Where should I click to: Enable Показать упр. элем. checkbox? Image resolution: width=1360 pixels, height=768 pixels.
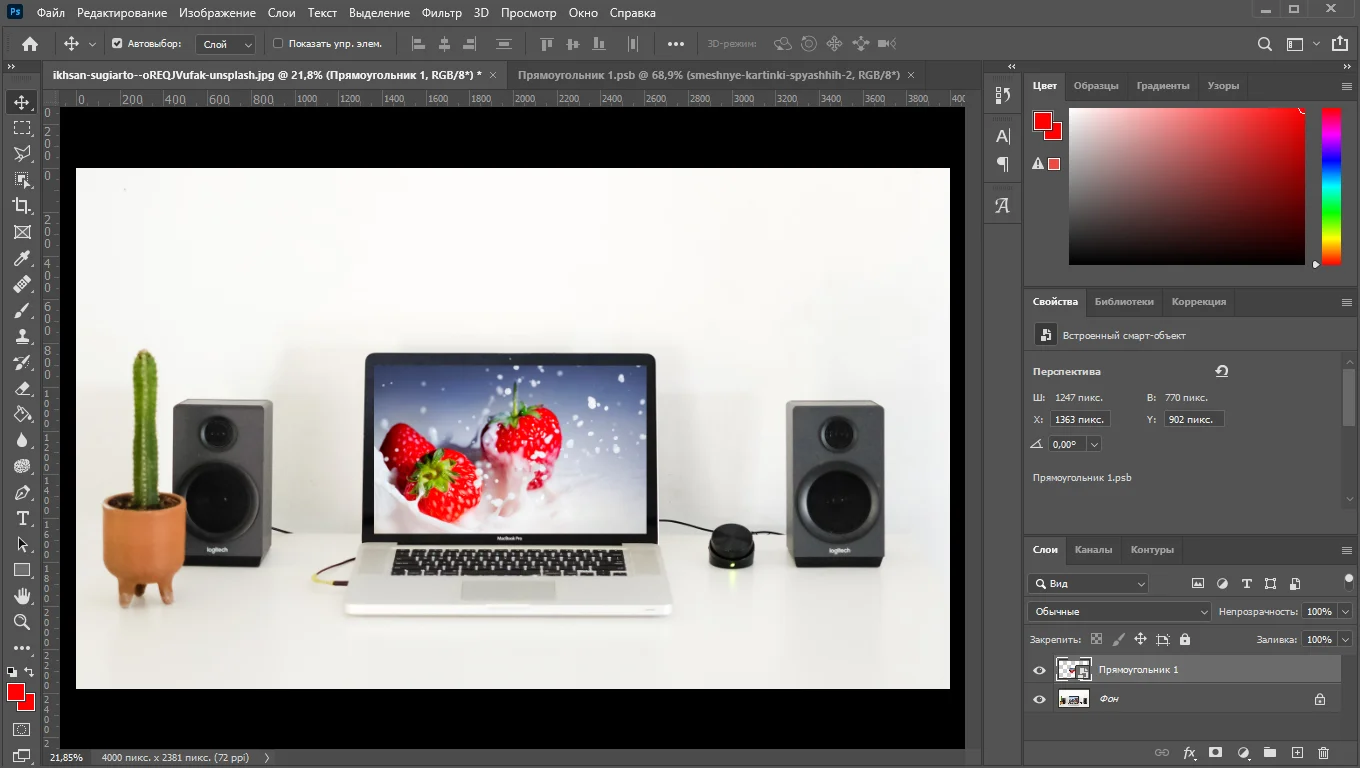pos(279,44)
